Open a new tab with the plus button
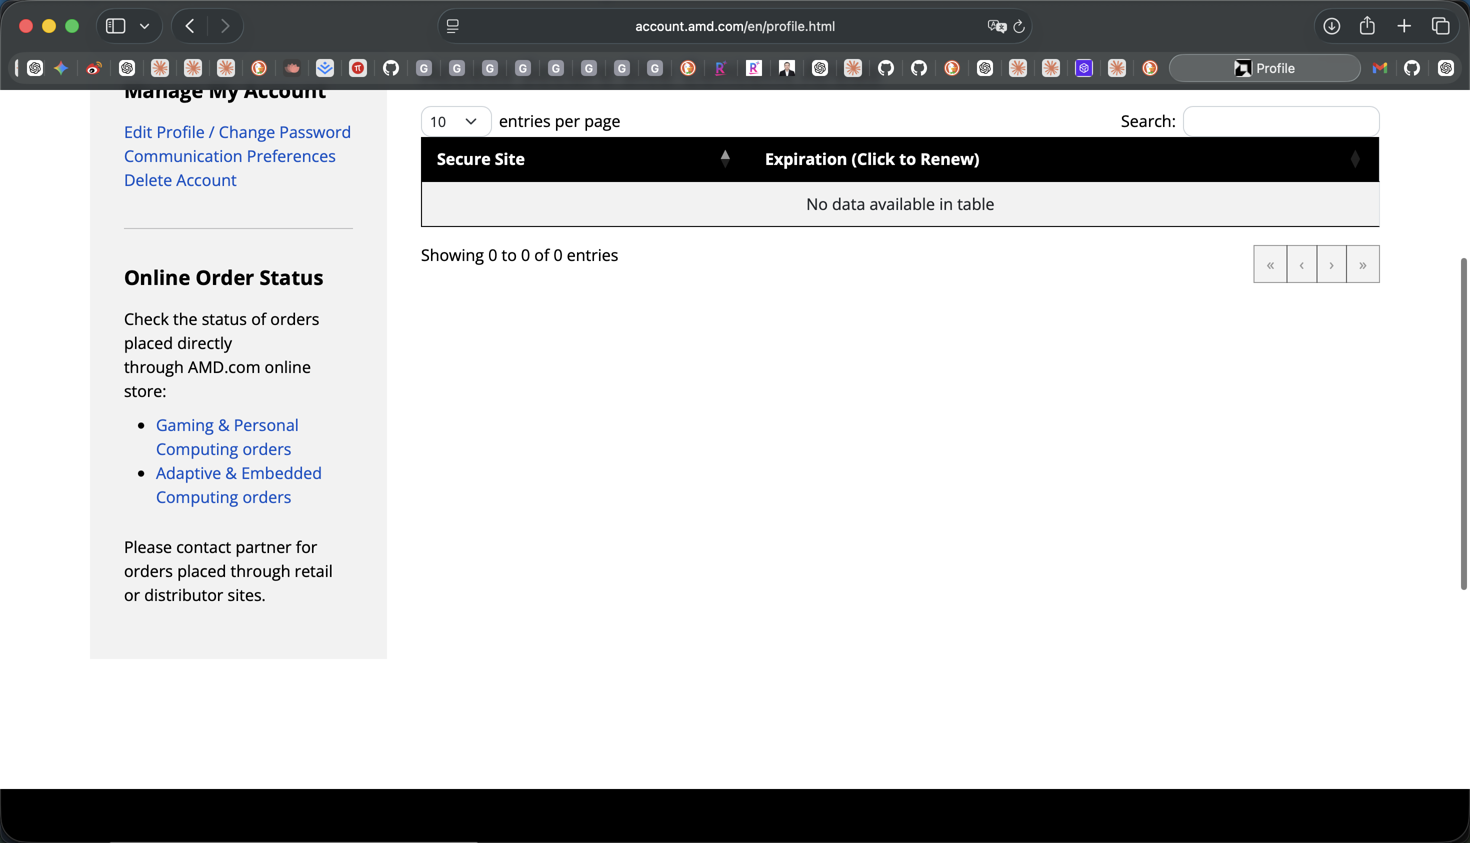 [1404, 26]
